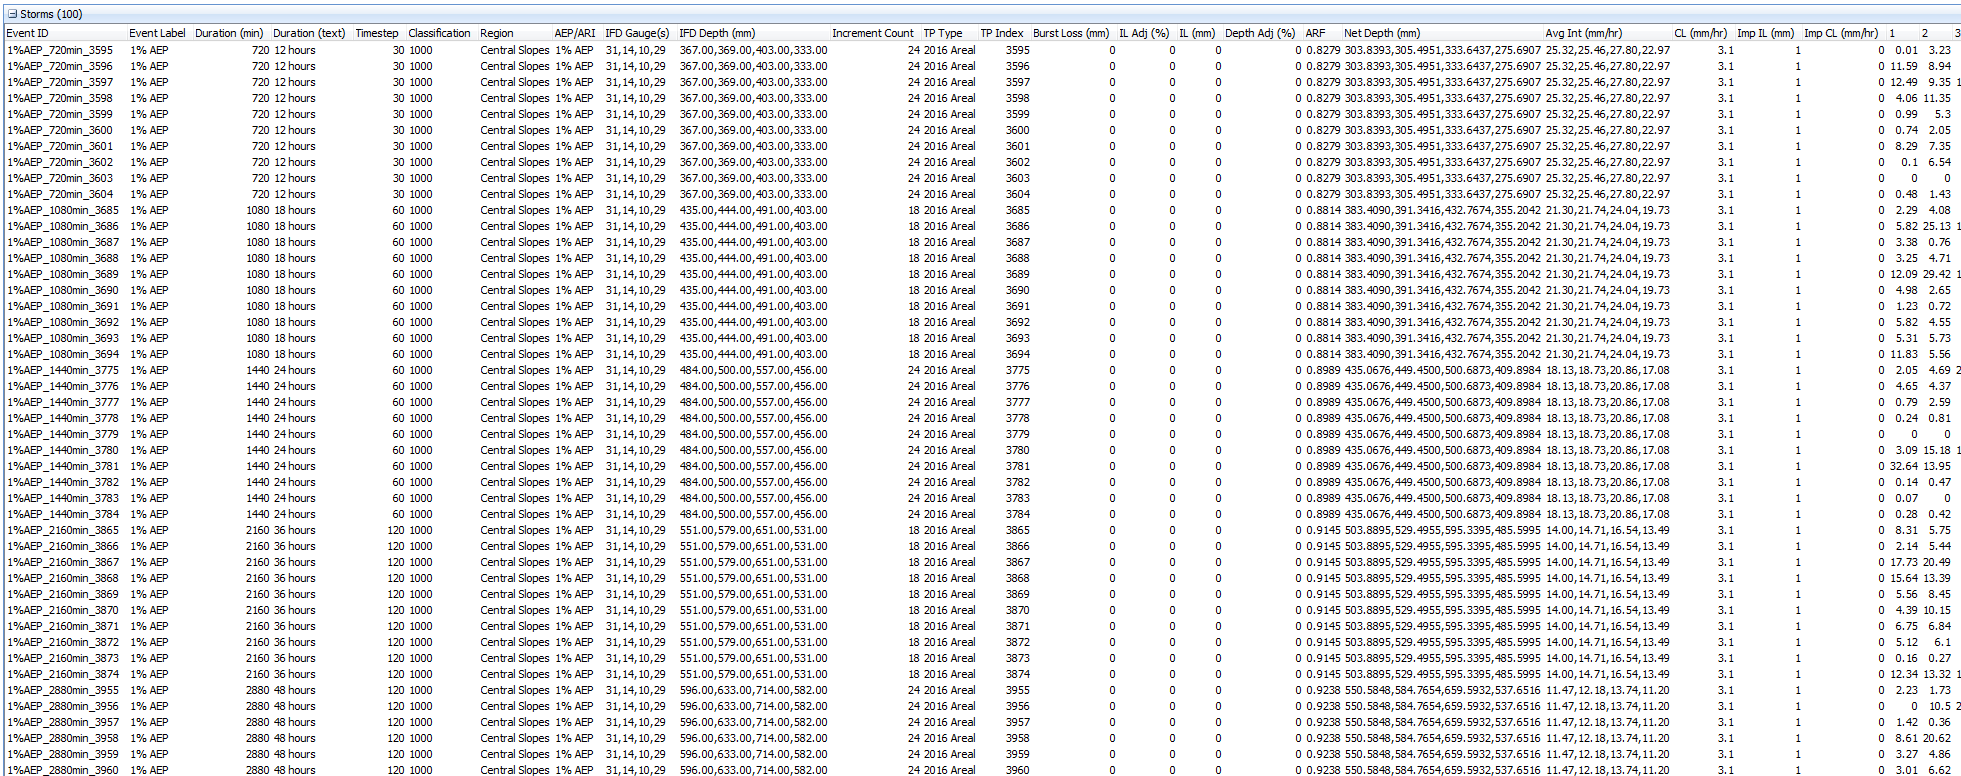The height and width of the screenshot is (776, 1961).
Task: Click event ID 1%AEP_1440min_3775
Action: pyautogui.click(x=62, y=370)
